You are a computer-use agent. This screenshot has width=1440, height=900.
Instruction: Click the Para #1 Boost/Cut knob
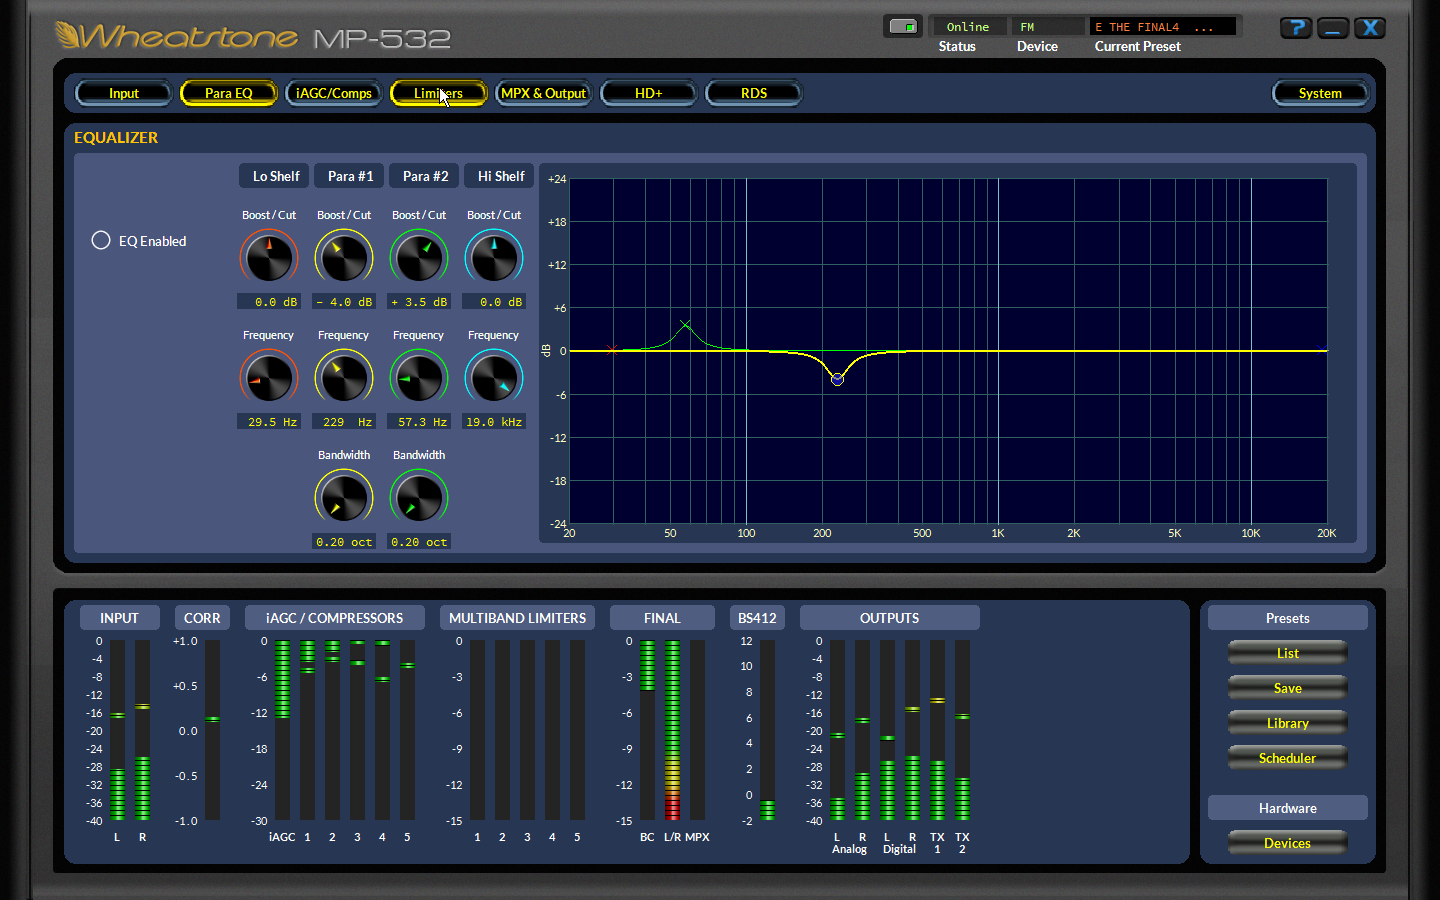coord(344,257)
